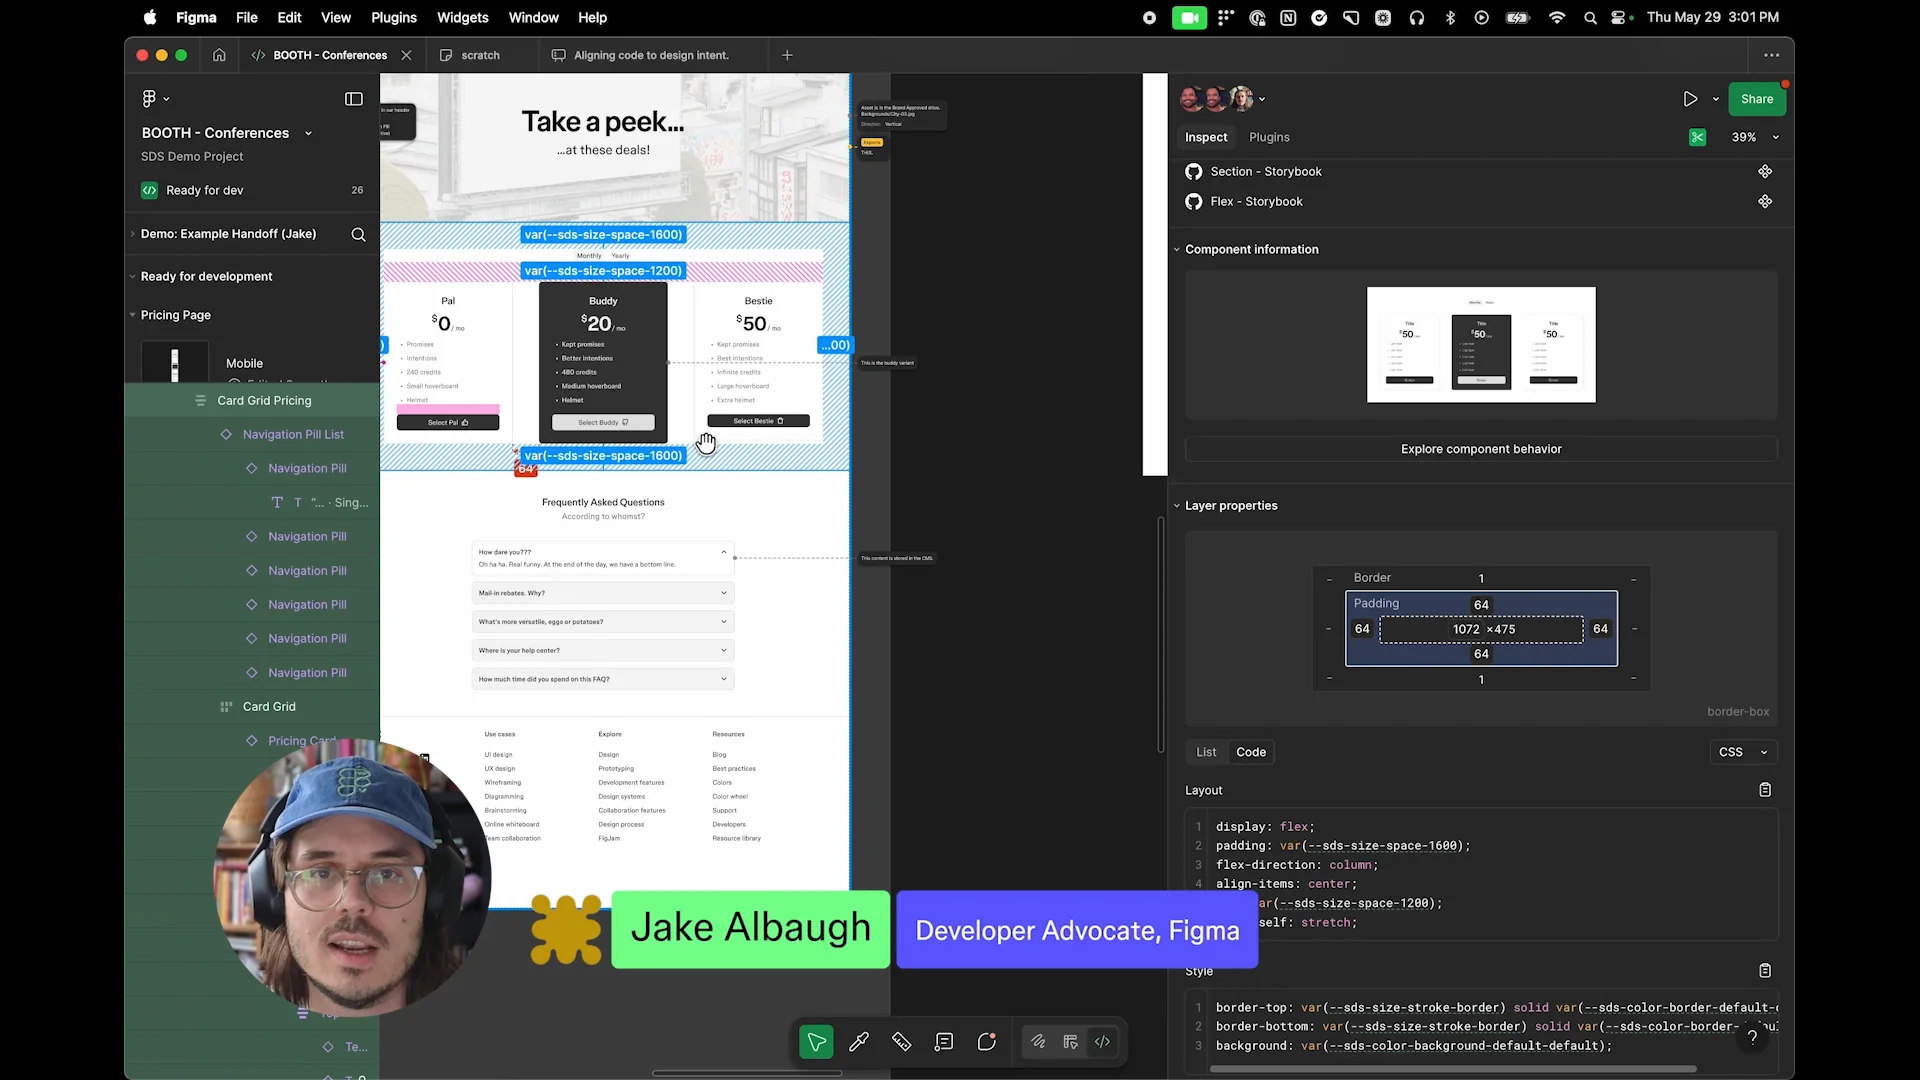Select the eyedropper inspect tool
1920x1080 pixels.
[858, 1042]
